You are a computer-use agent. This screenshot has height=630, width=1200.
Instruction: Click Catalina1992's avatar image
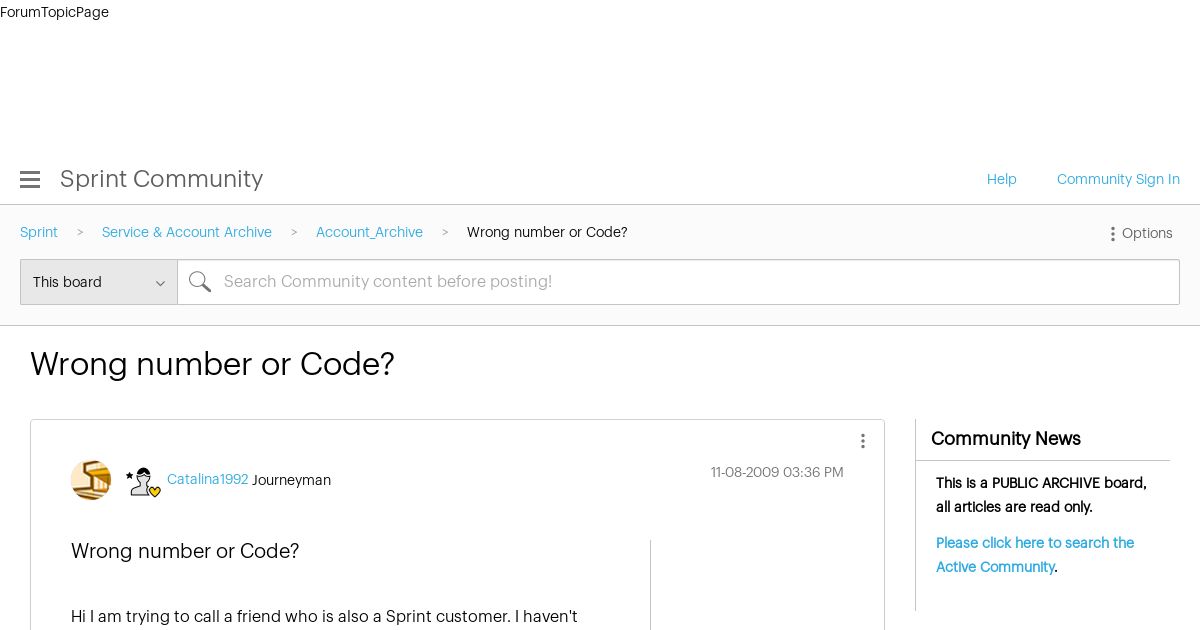click(x=91, y=480)
